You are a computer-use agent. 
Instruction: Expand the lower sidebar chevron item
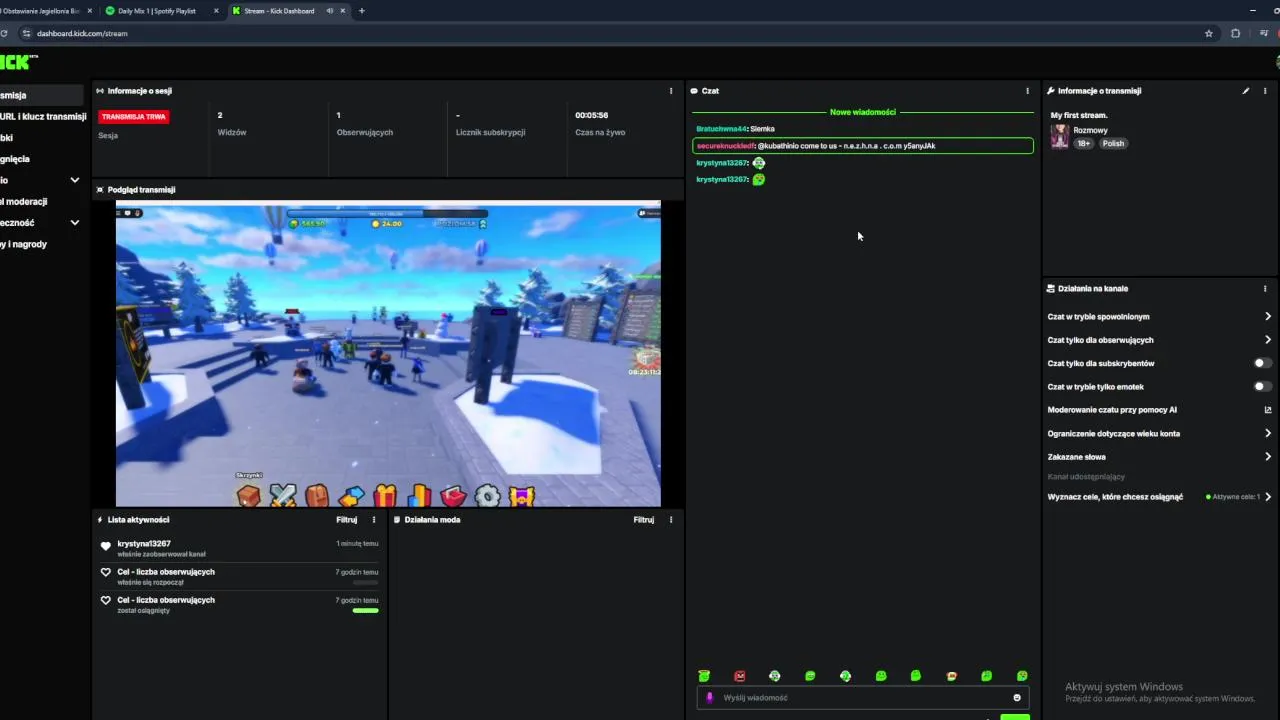coord(74,223)
